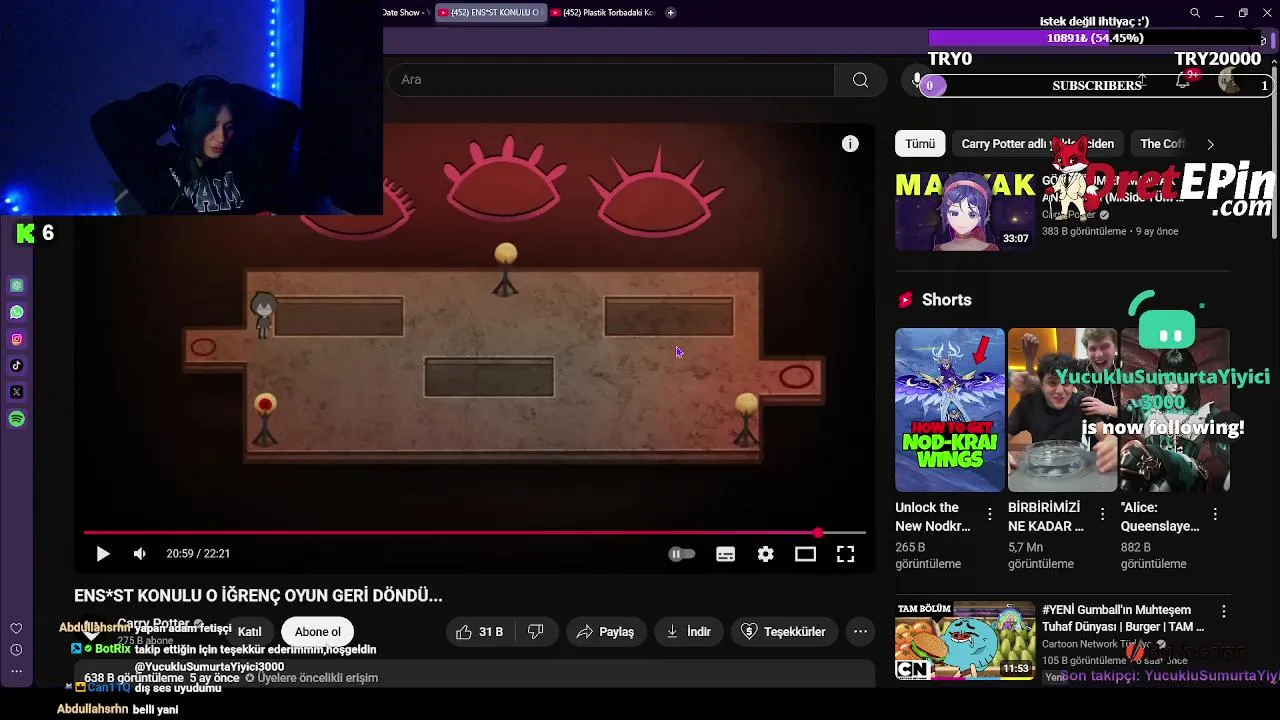Switch to theater mode view
The width and height of the screenshot is (1280, 720).
point(805,554)
